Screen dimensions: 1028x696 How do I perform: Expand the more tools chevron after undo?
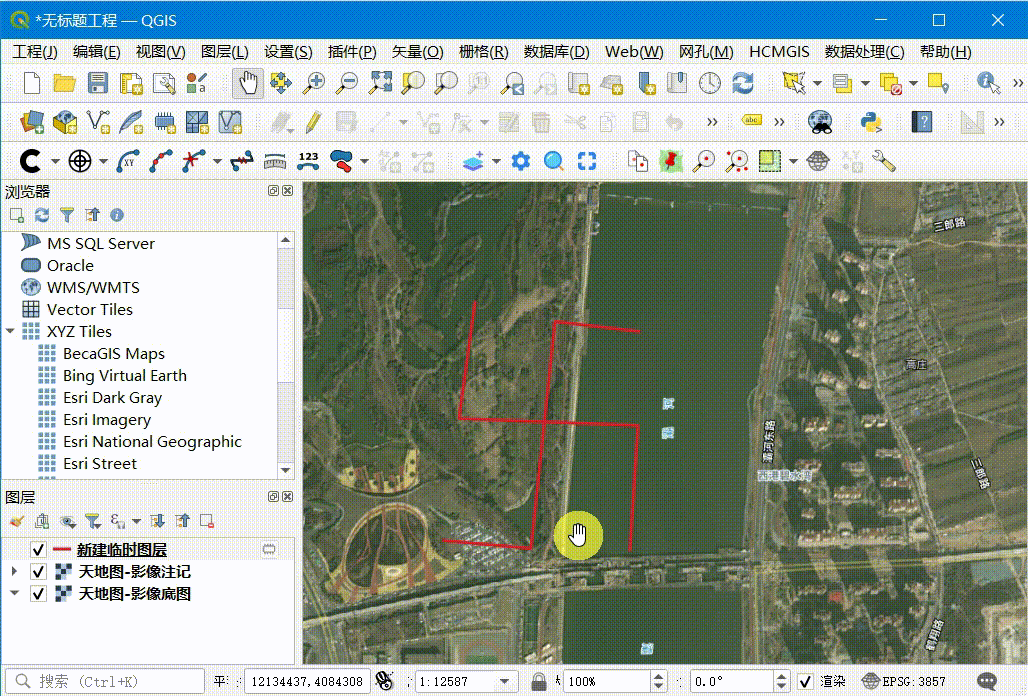[712, 122]
